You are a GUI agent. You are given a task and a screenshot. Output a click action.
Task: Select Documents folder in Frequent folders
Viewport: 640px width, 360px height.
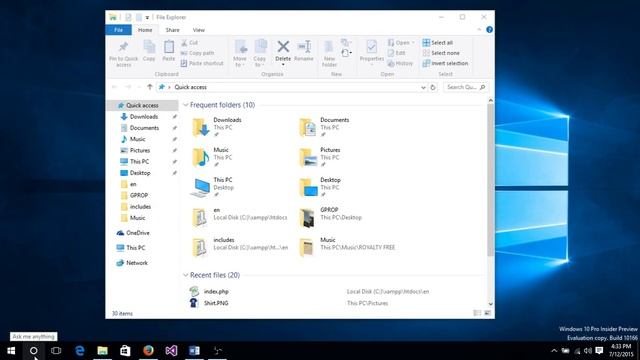[324, 127]
